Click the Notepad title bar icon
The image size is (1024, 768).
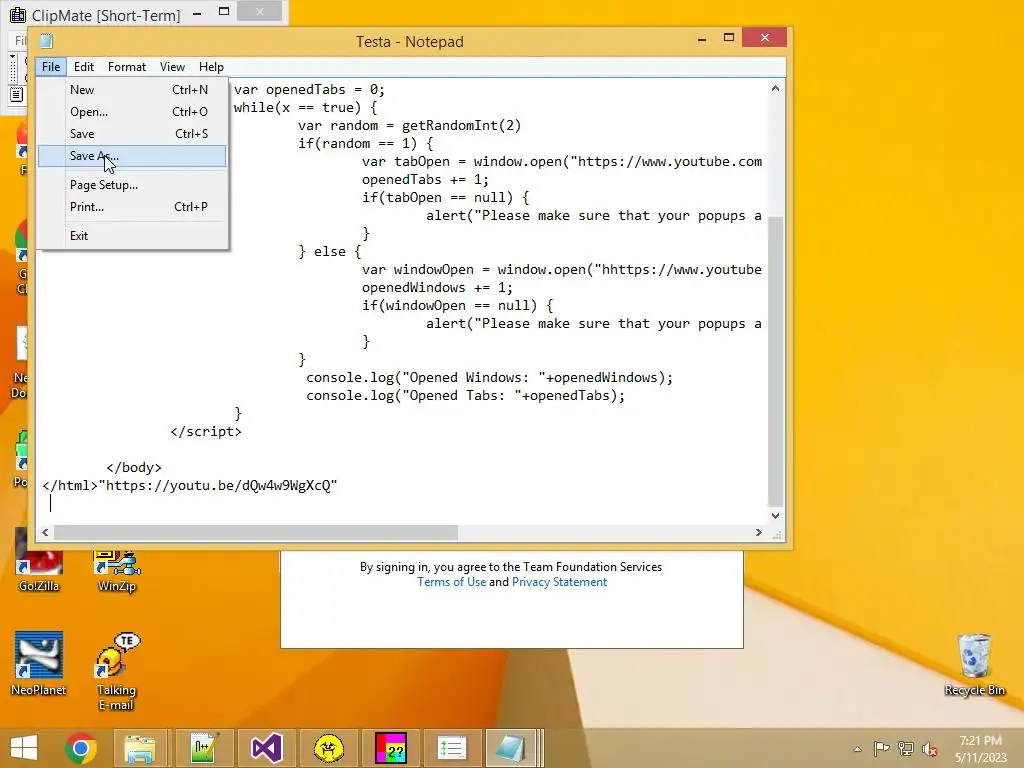[x=46, y=41]
